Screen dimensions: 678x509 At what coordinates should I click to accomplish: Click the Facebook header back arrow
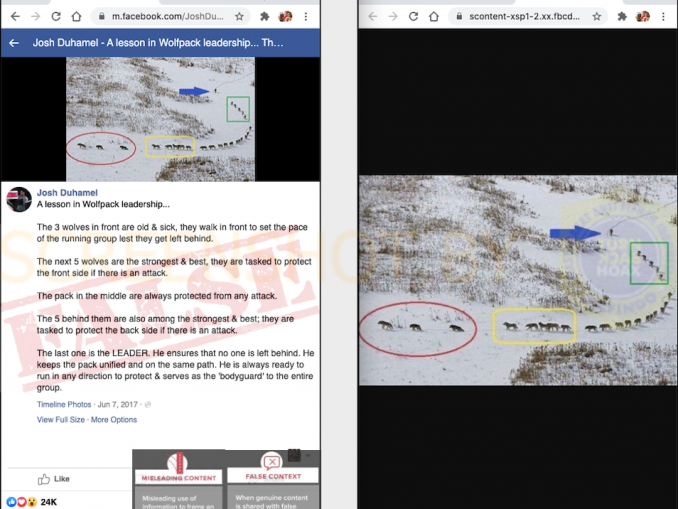coord(14,43)
